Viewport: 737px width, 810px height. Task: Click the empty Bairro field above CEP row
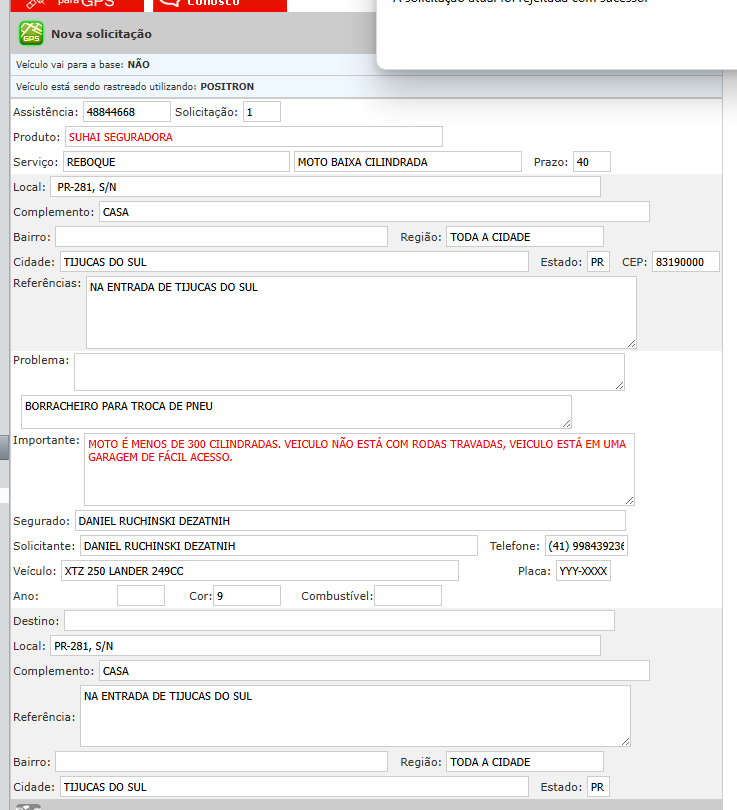click(222, 237)
